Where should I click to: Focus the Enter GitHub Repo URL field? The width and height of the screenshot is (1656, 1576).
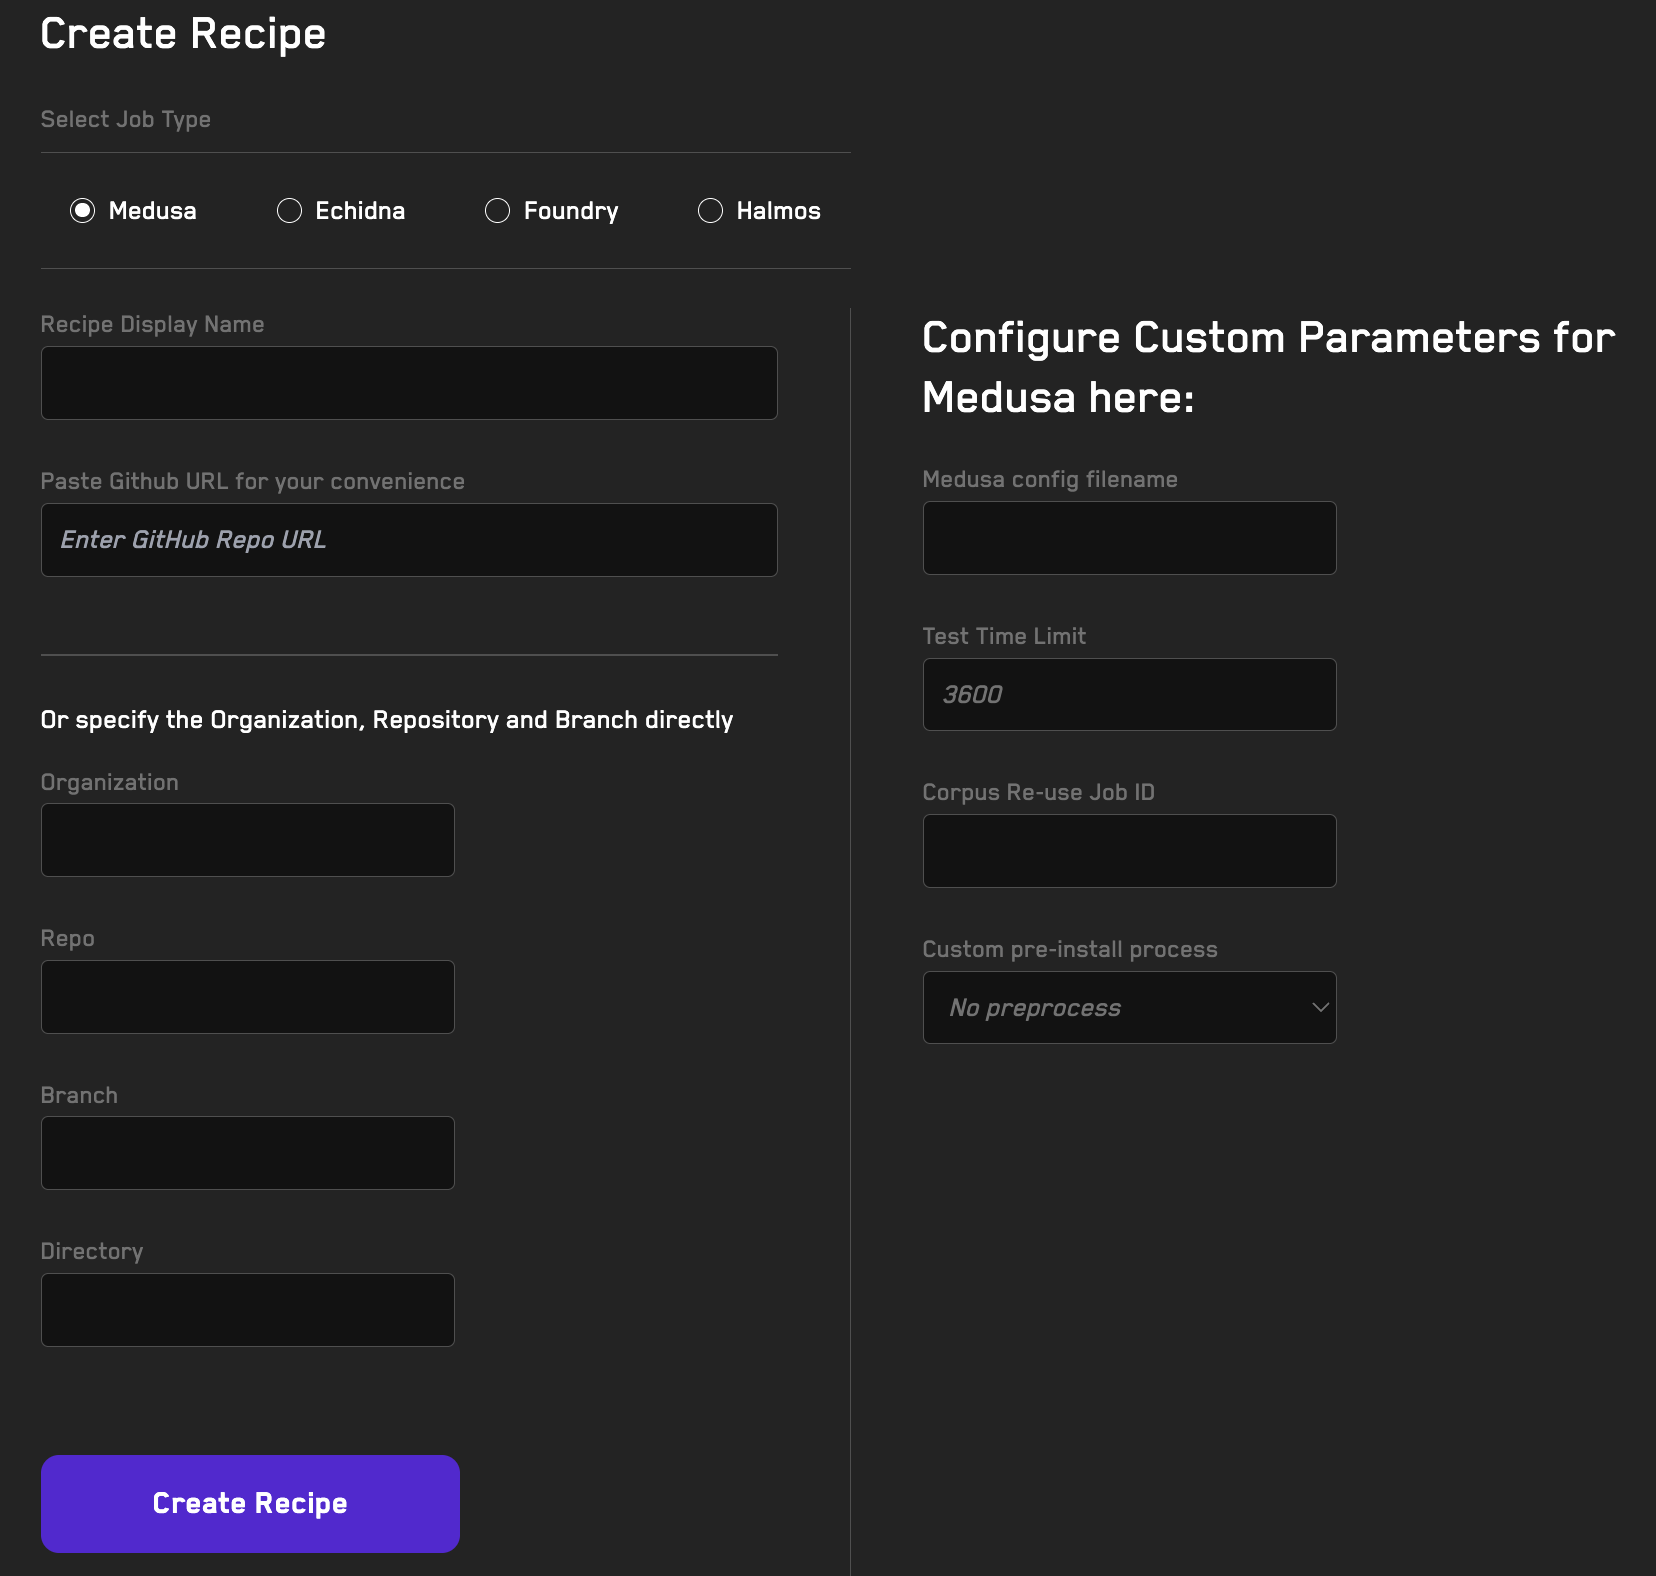409,540
